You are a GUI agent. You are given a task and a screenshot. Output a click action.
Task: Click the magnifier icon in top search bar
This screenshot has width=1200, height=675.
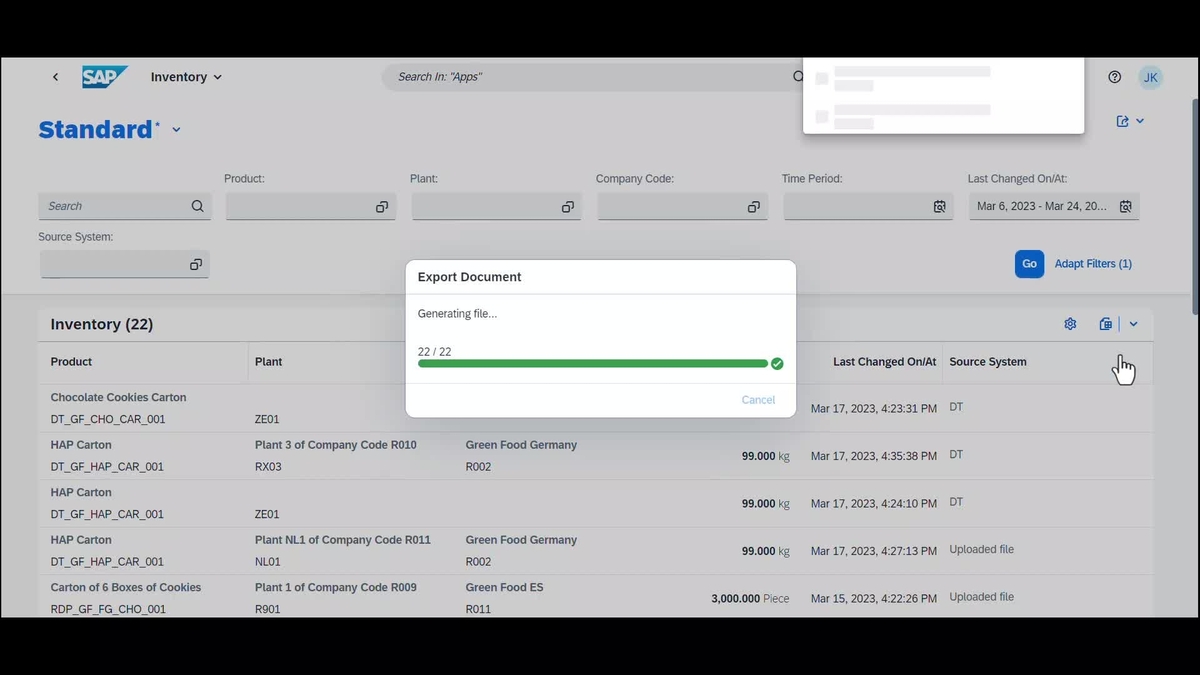(798, 77)
